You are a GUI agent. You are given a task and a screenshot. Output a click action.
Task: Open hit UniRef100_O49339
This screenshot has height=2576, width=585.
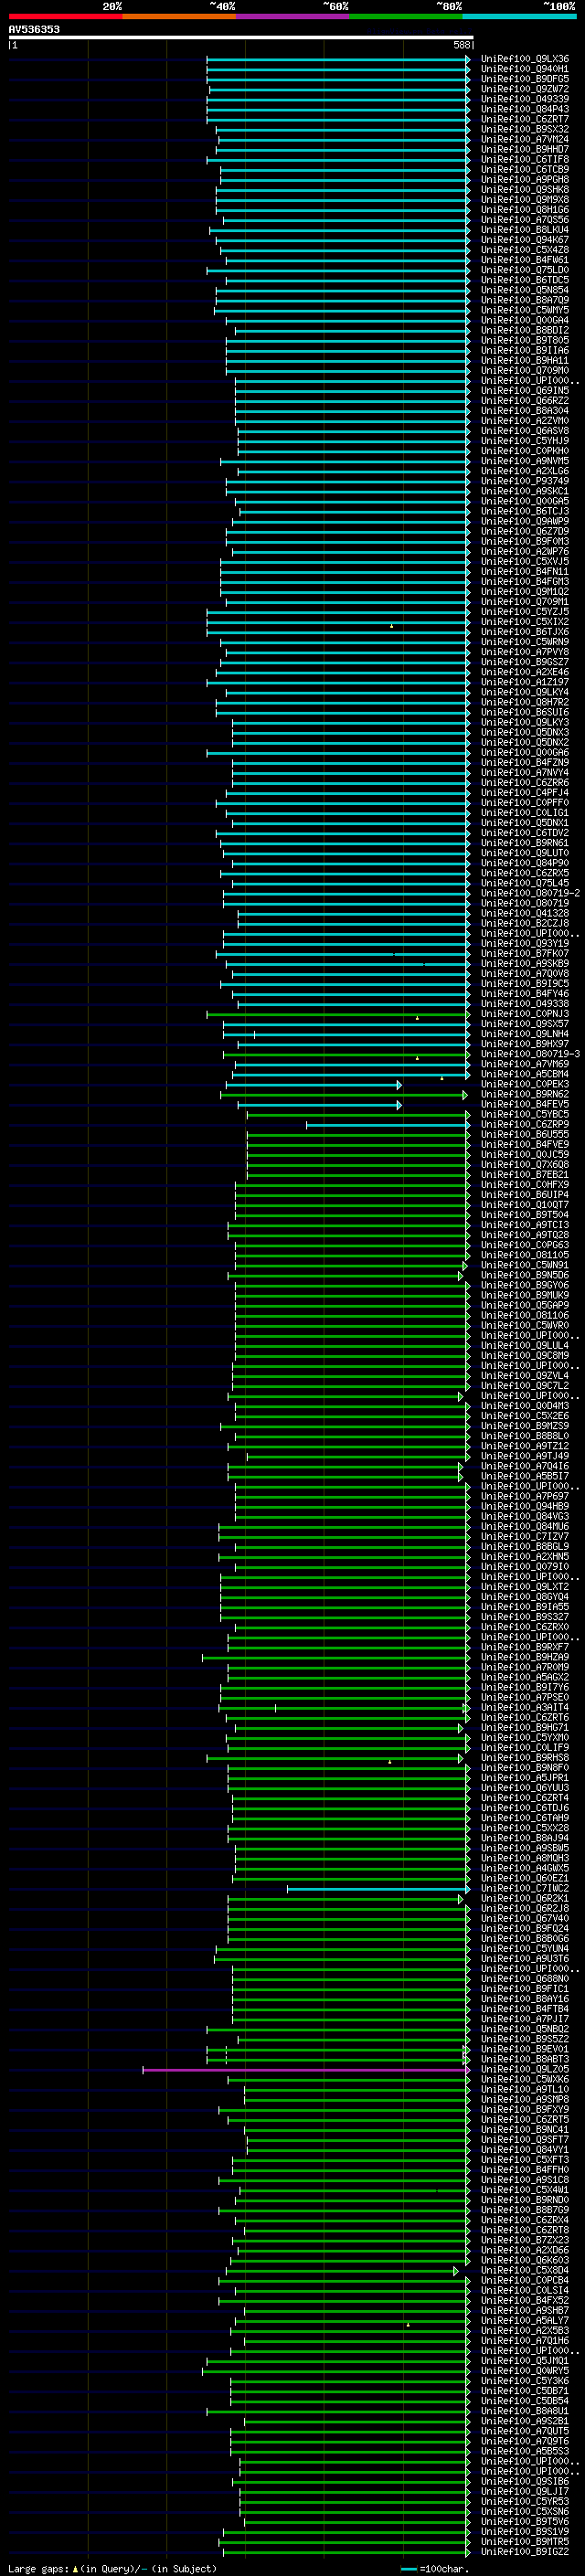pos(525,99)
